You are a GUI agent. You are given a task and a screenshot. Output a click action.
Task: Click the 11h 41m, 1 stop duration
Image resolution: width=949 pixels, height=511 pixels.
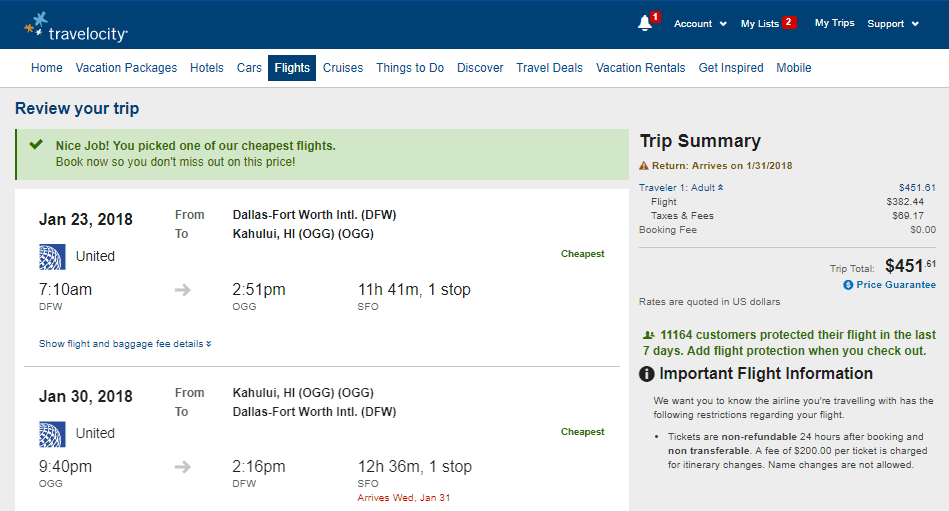click(x=414, y=290)
